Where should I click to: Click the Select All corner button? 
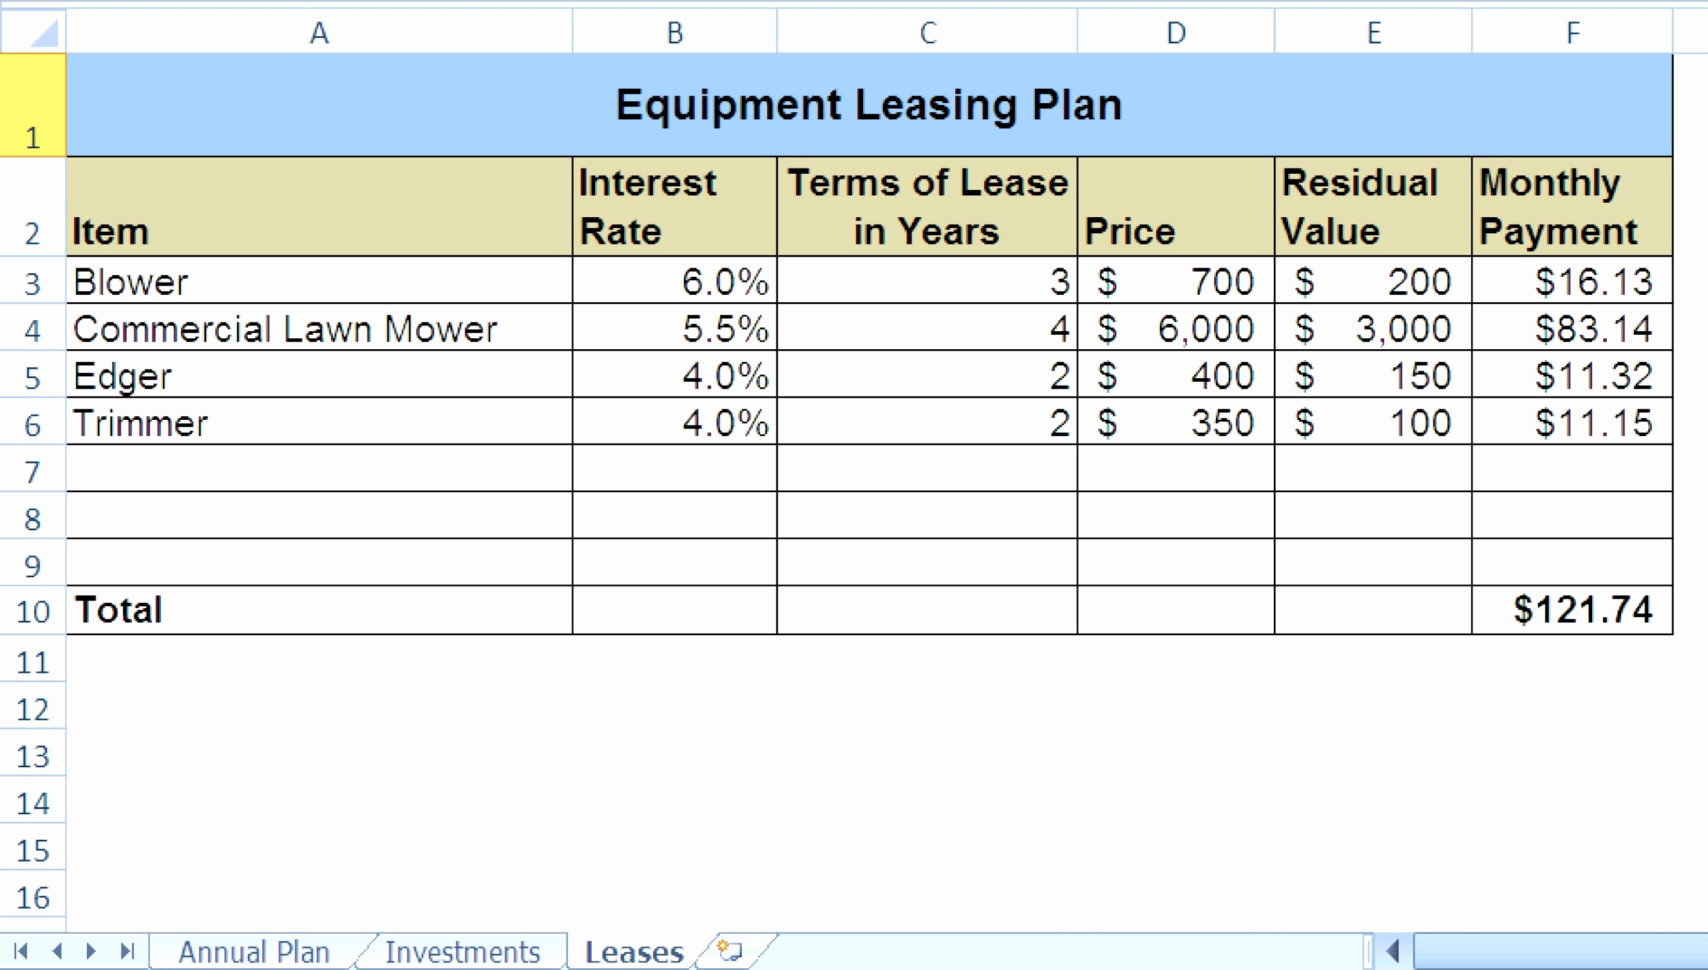point(32,31)
